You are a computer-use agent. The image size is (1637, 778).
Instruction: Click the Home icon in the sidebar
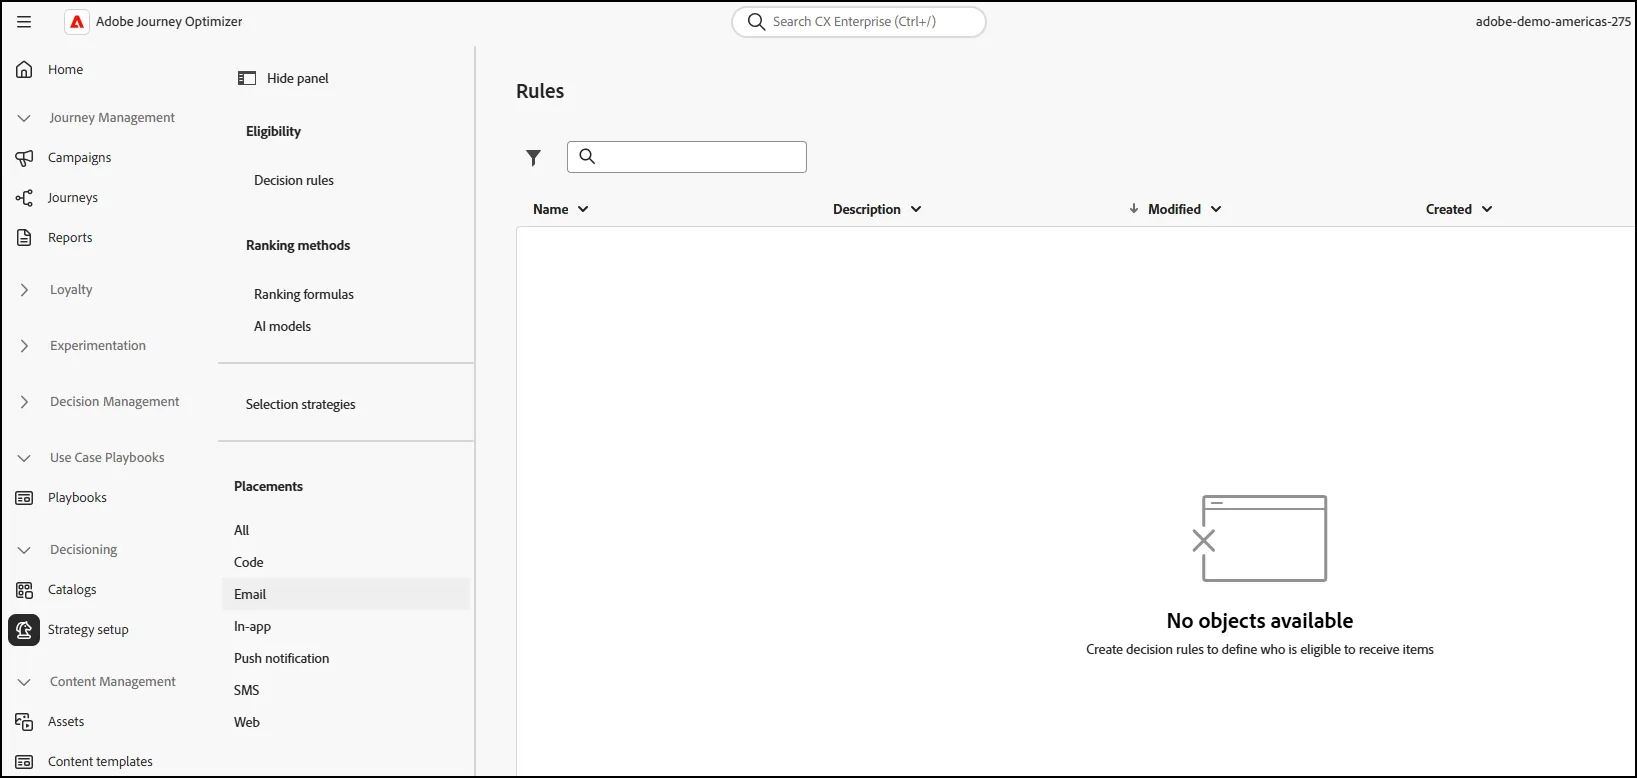(x=24, y=69)
